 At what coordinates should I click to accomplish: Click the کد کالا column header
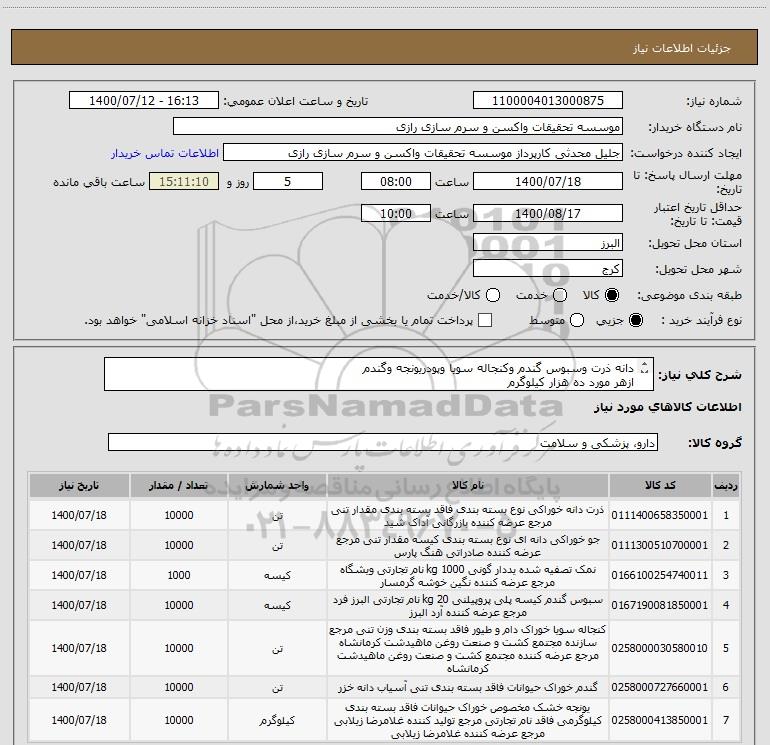tap(660, 486)
